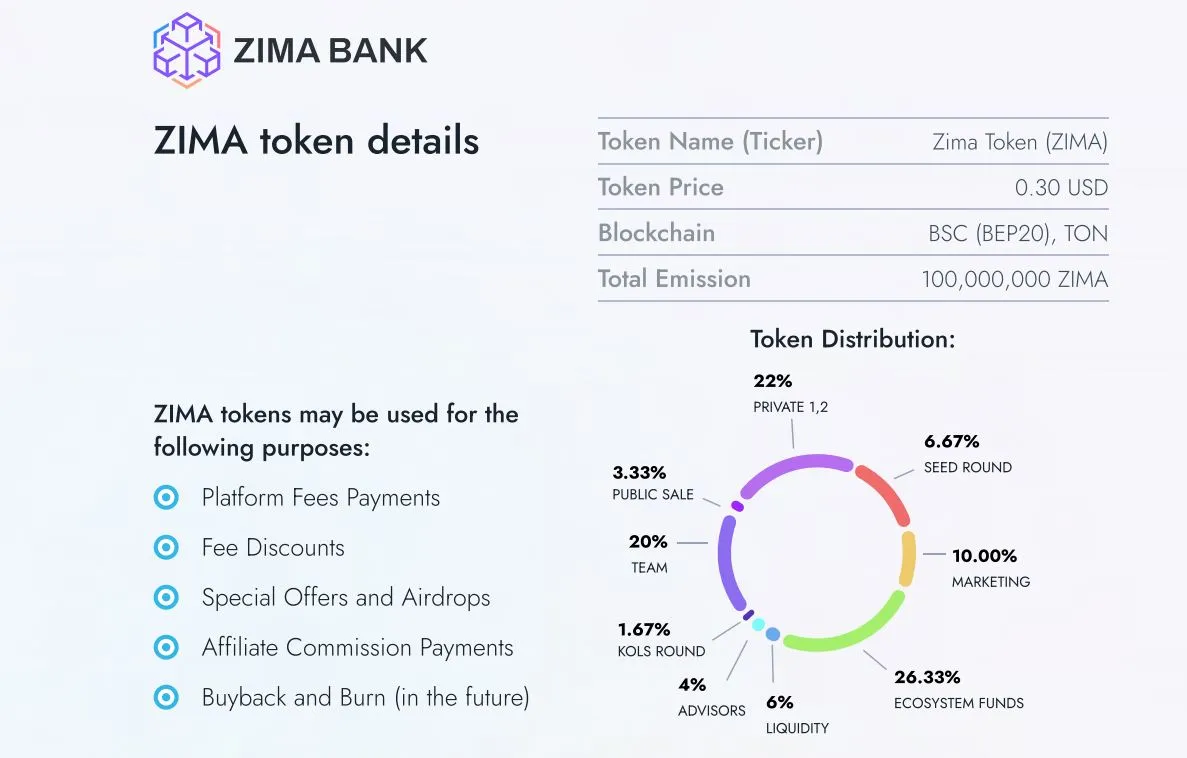Click the ZIMA token details heading
Image resolution: width=1187 pixels, height=758 pixels.
click(x=316, y=141)
